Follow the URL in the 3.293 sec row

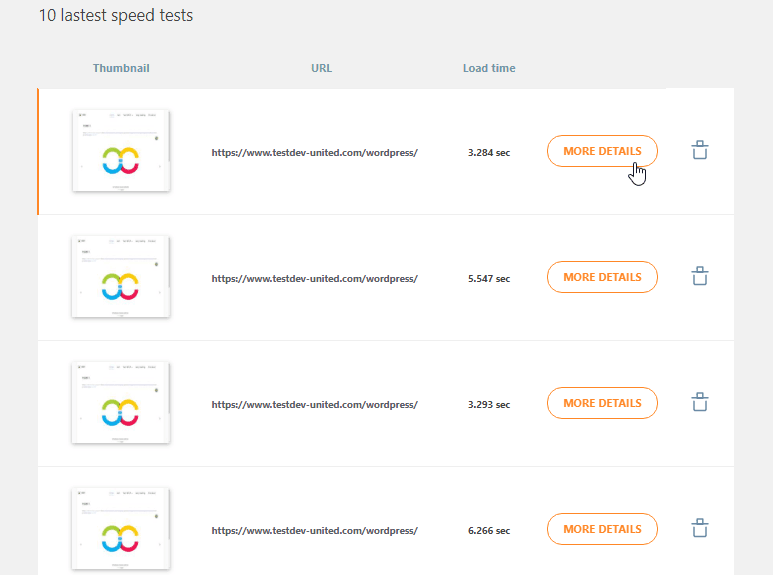click(314, 405)
